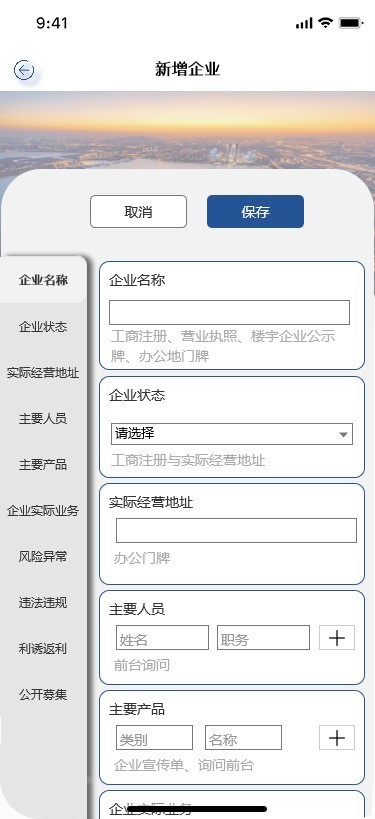Tap the cellular signal icon
The height and width of the screenshot is (819, 375).
[304, 24]
